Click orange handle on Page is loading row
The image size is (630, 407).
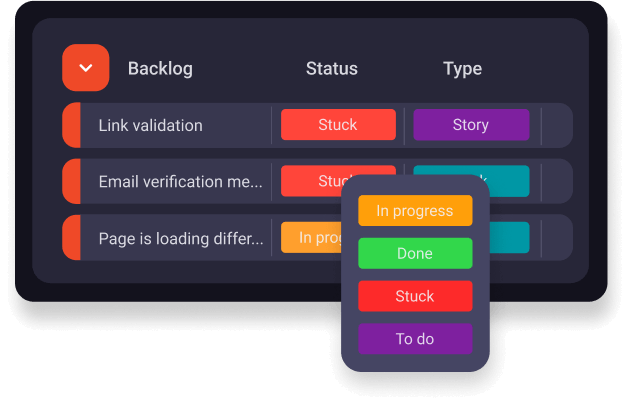[71, 238]
